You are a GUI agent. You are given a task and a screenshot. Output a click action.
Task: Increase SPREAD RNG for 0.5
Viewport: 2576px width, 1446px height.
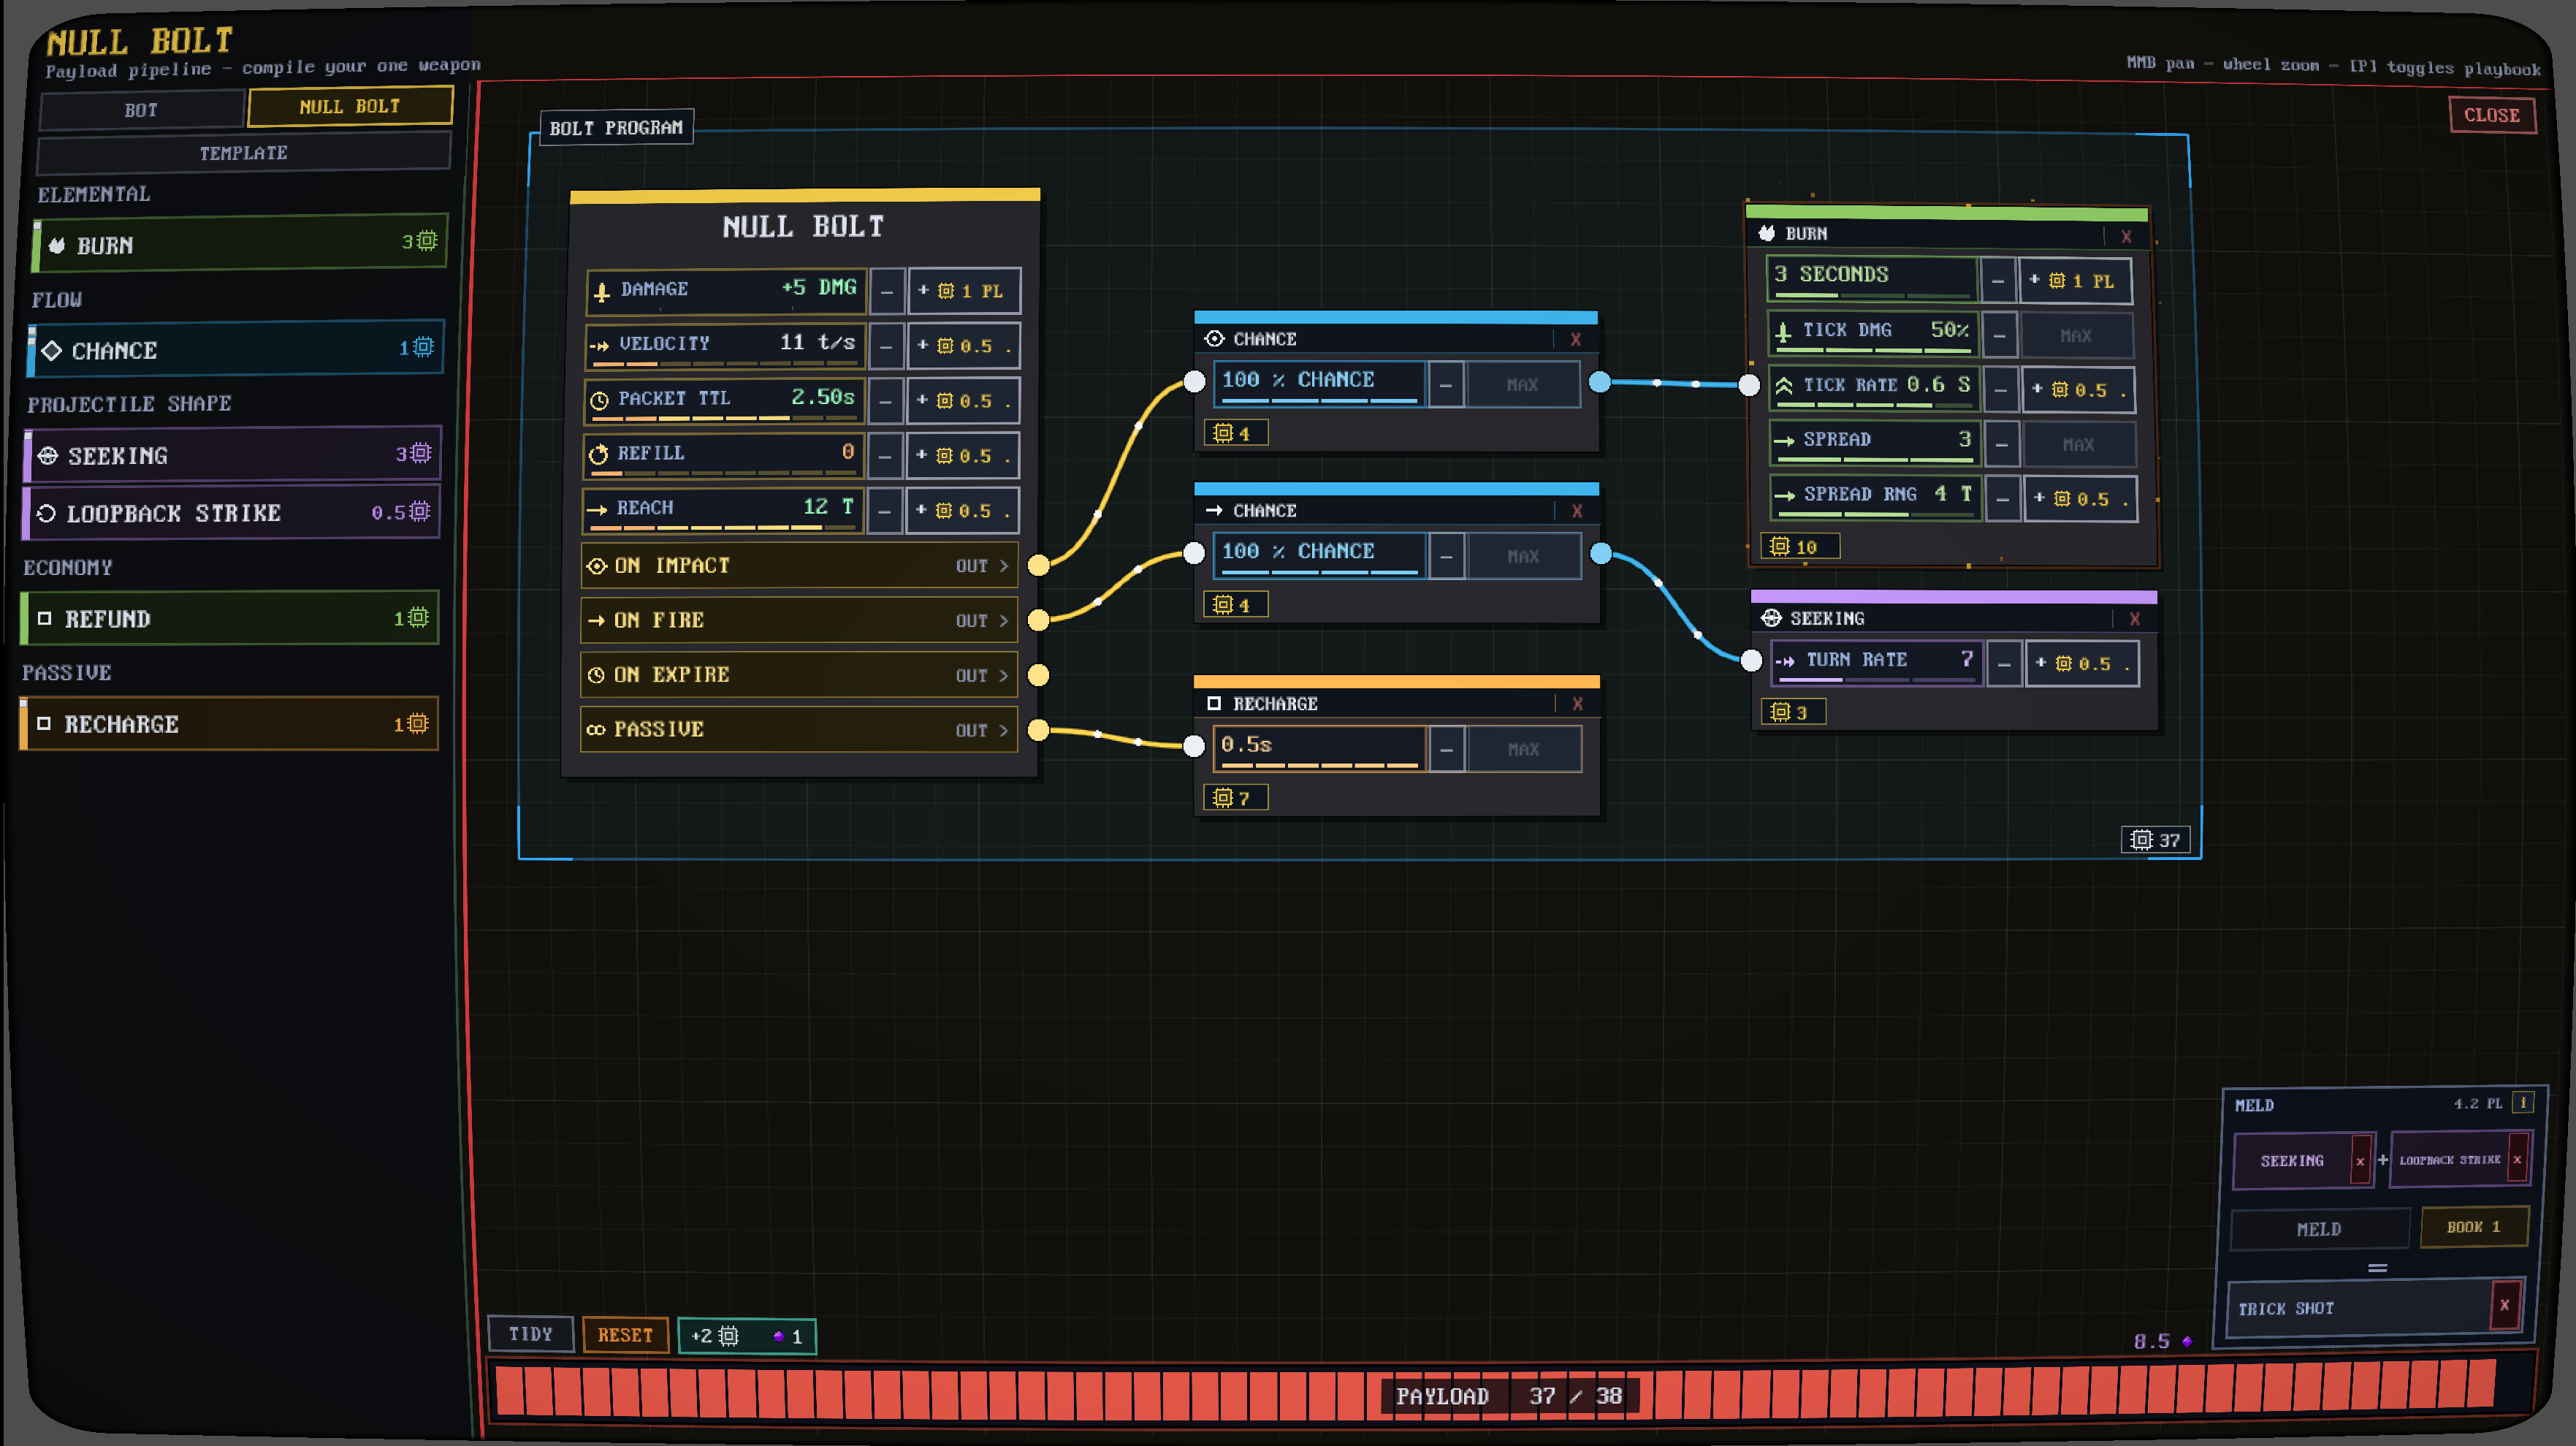(x=2081, y=499)
